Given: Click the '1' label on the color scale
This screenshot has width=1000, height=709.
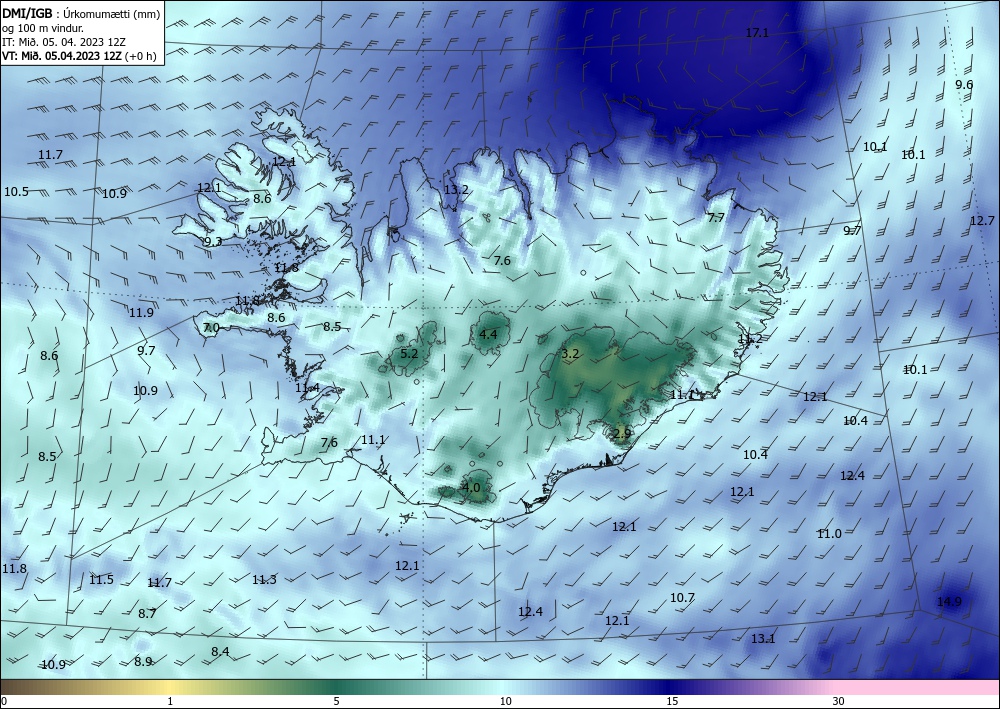Looking at the screenshot, I should click(x=170, y=701).
